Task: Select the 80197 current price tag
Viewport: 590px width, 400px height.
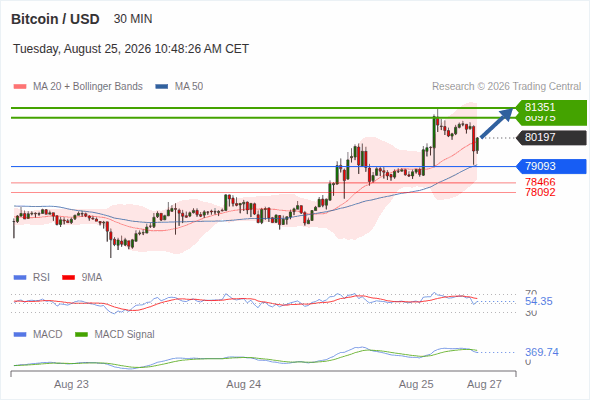Action: coord(551,137)
